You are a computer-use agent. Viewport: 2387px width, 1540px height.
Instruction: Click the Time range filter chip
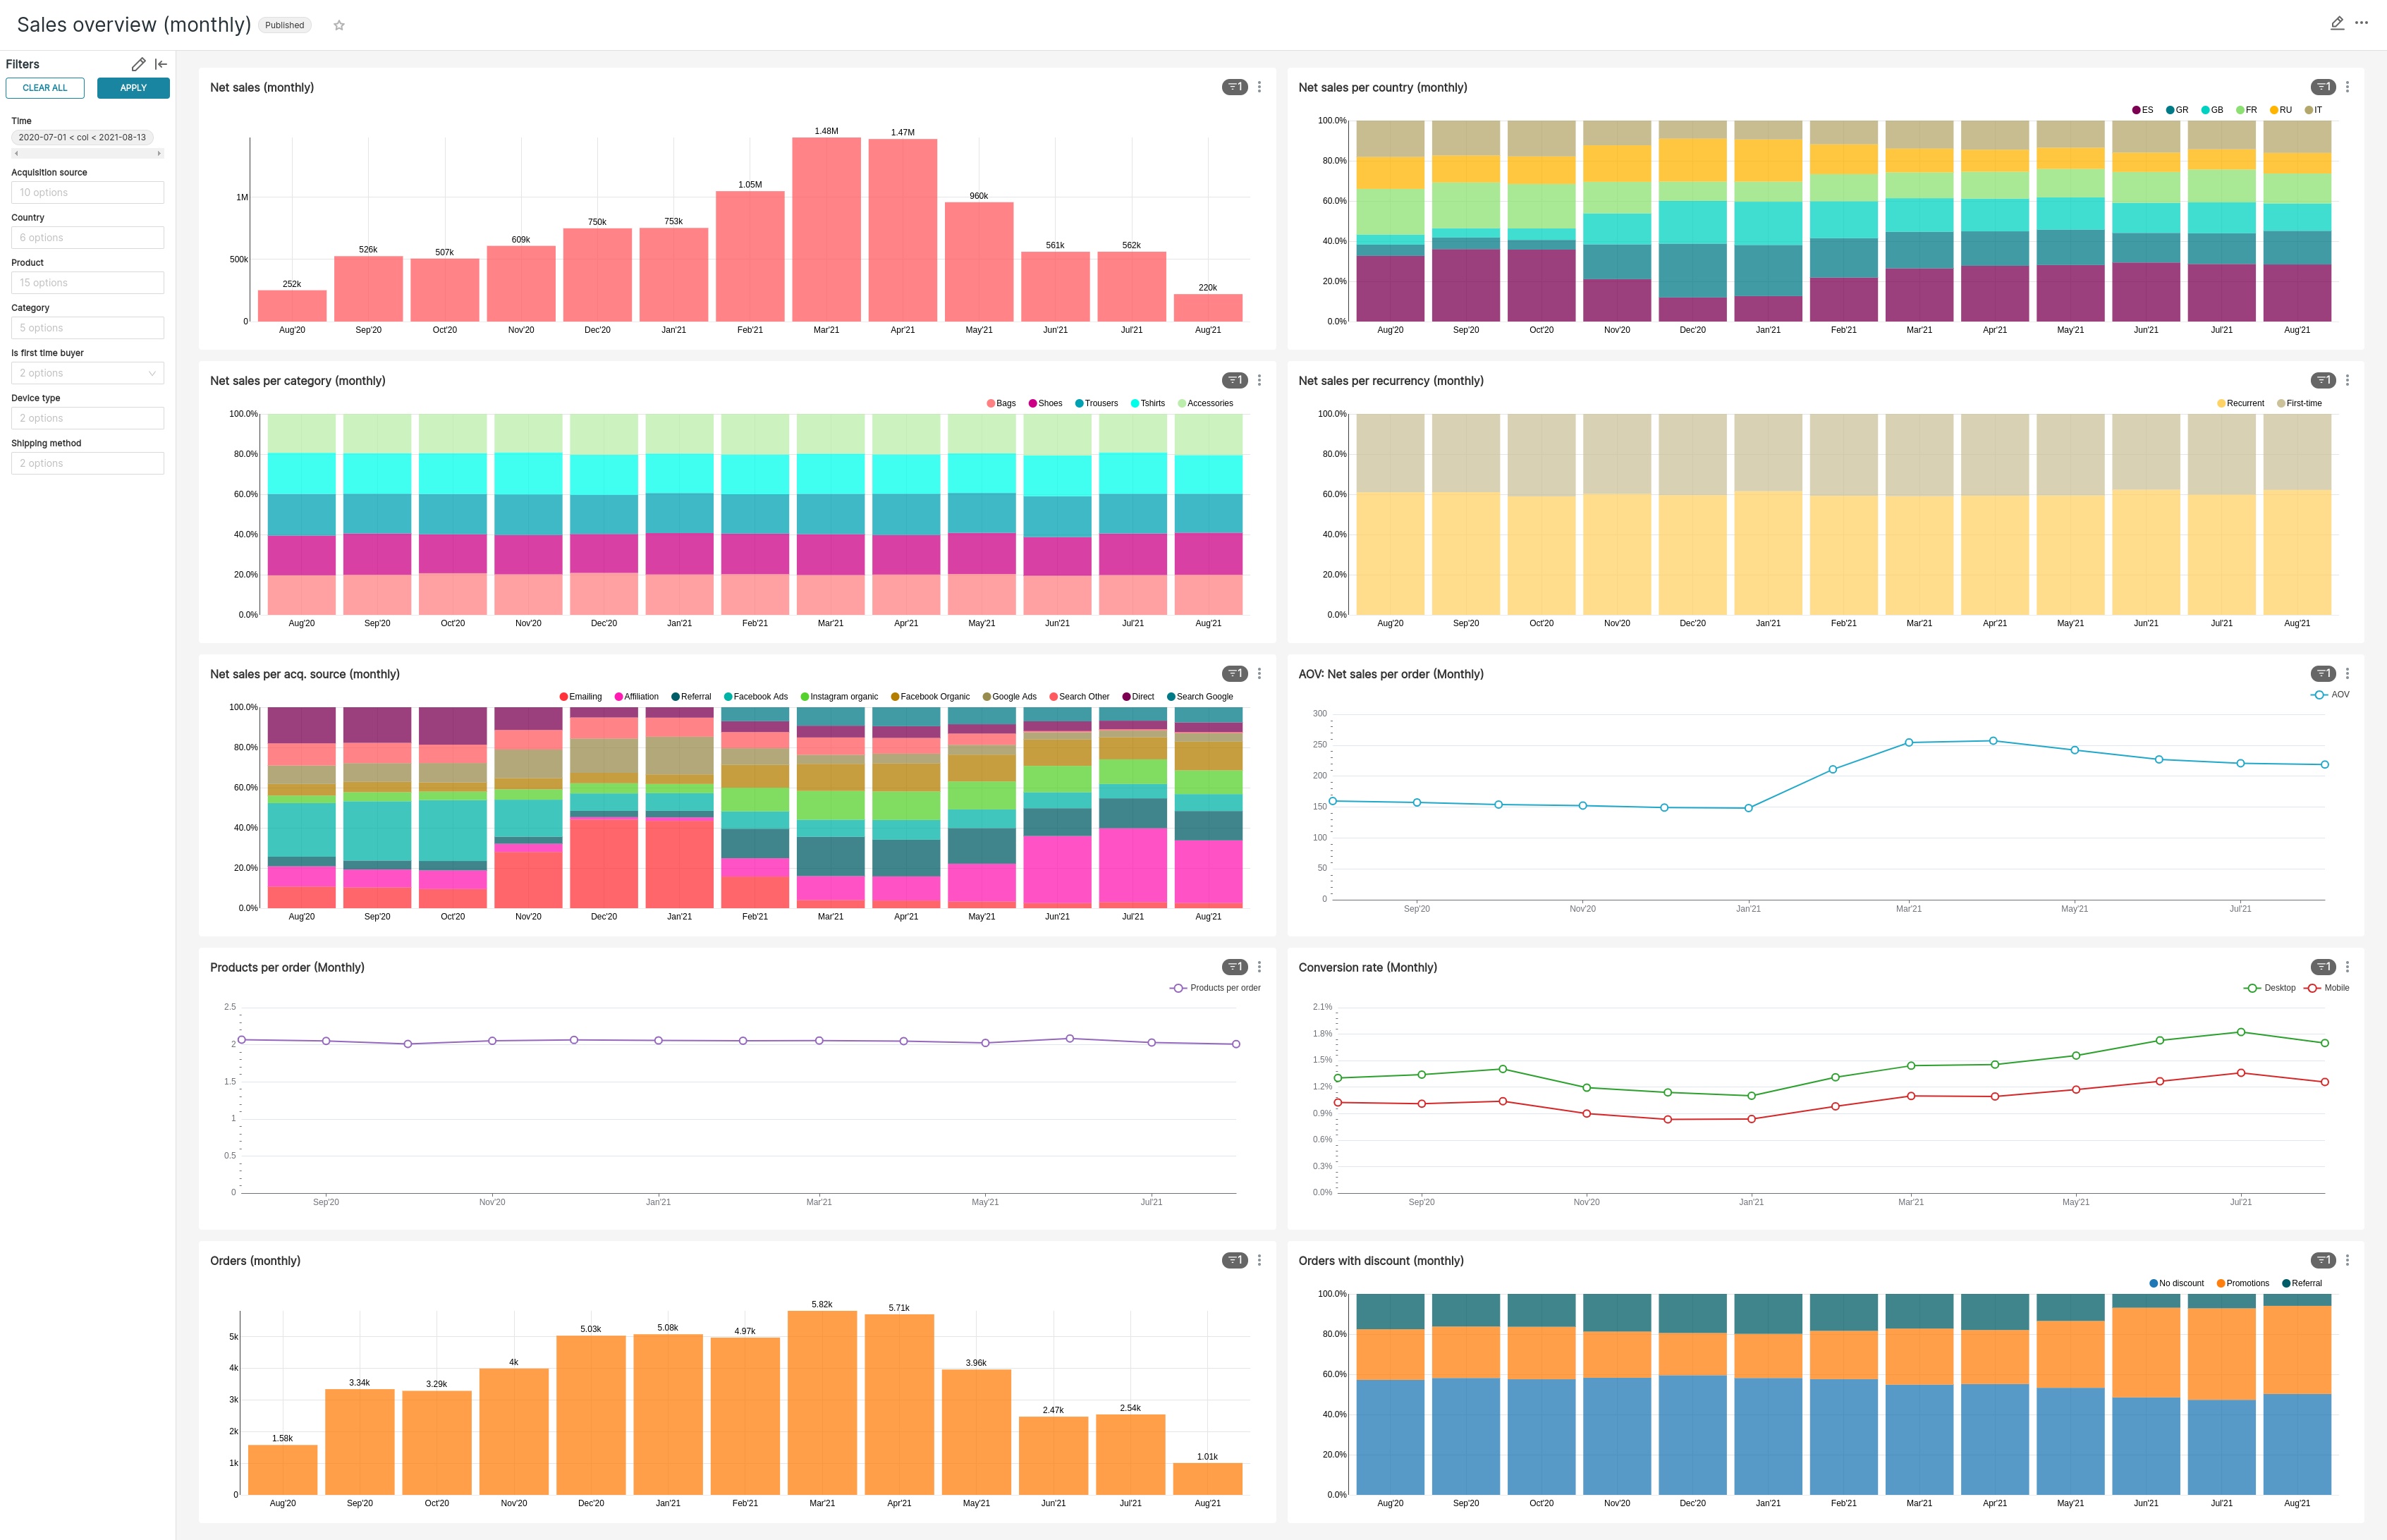pyautogui.click(x=82, y=137)
